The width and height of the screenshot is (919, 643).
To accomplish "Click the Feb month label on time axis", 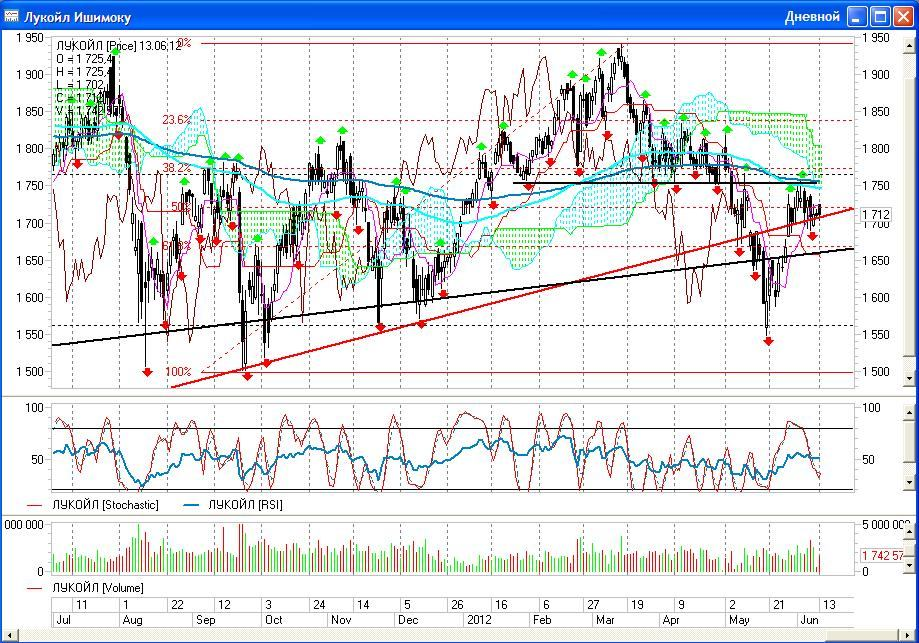I will 542,620.
